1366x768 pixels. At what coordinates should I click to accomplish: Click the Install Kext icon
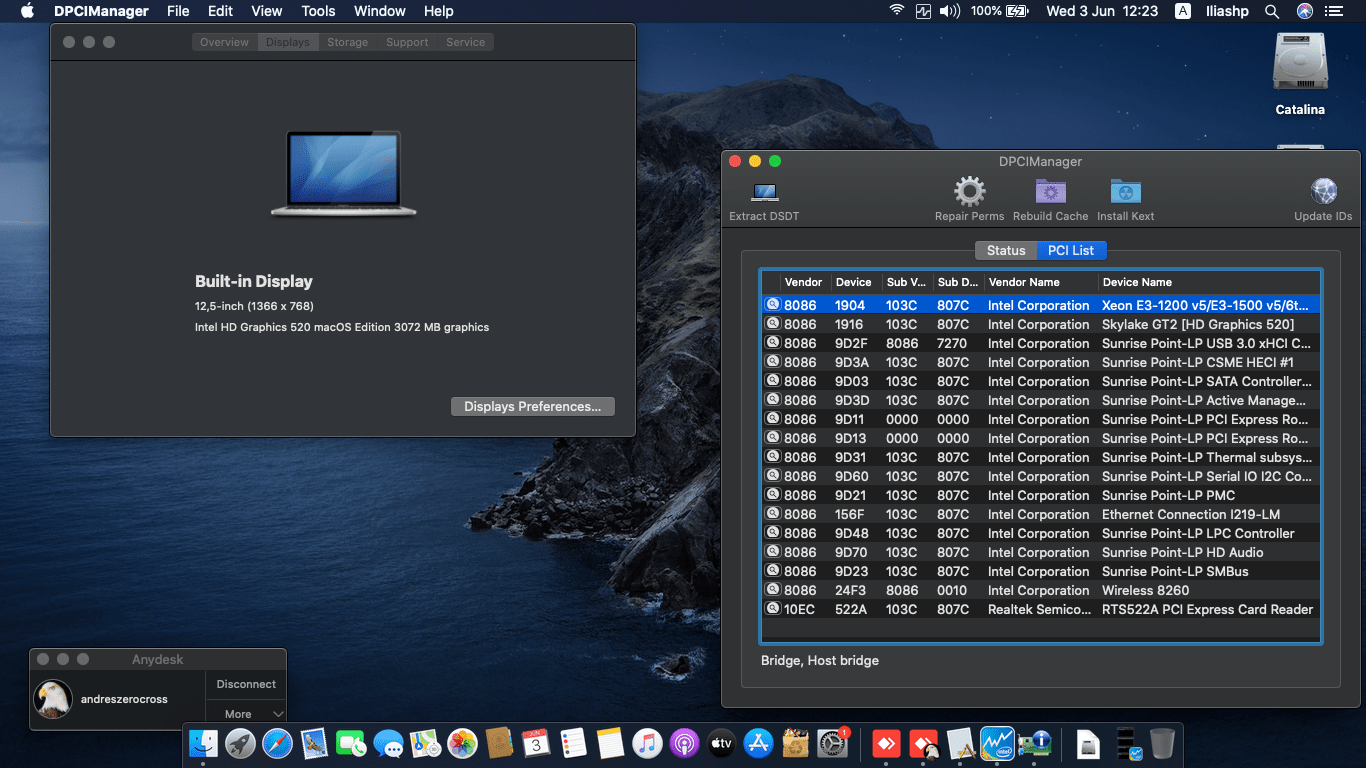(1125, 192)
